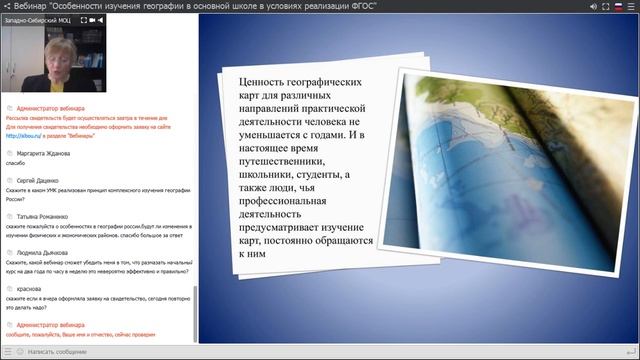Select the name краснова in chat
The width and height of the screenshot is (640, 360).
(x=29, y=289)
